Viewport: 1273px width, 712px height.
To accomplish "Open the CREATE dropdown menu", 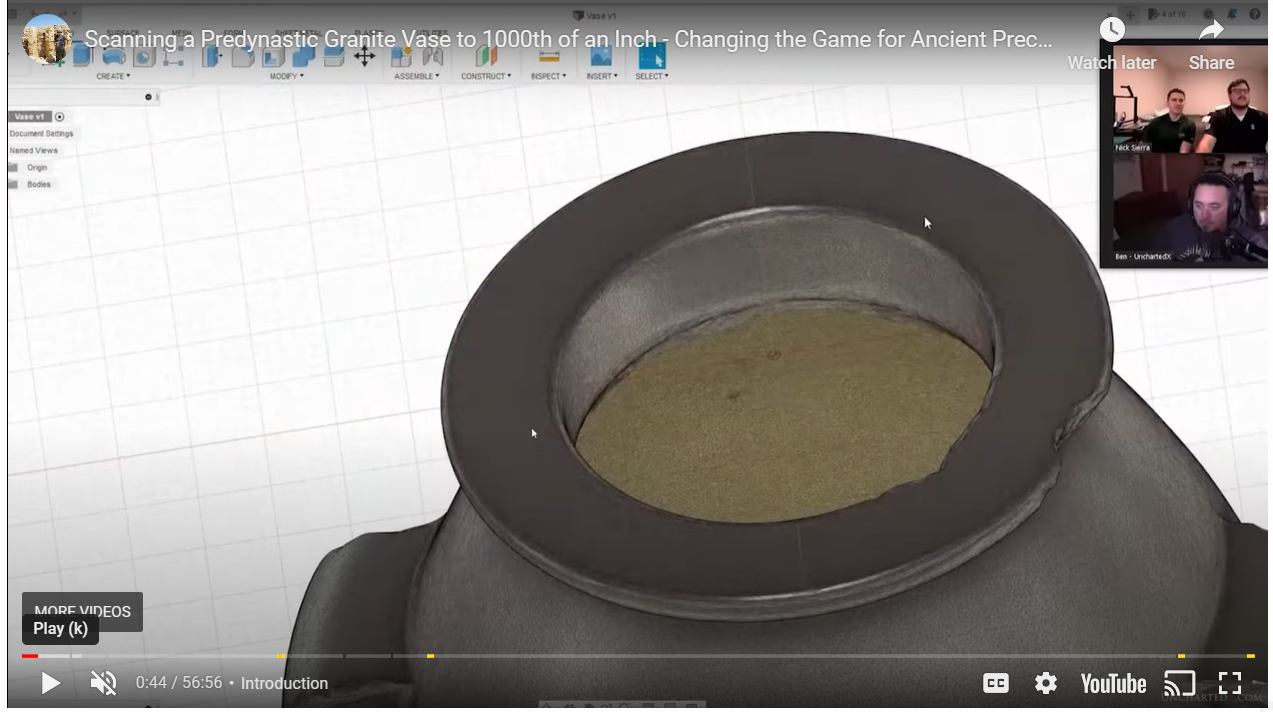I will tap(113, 76).
